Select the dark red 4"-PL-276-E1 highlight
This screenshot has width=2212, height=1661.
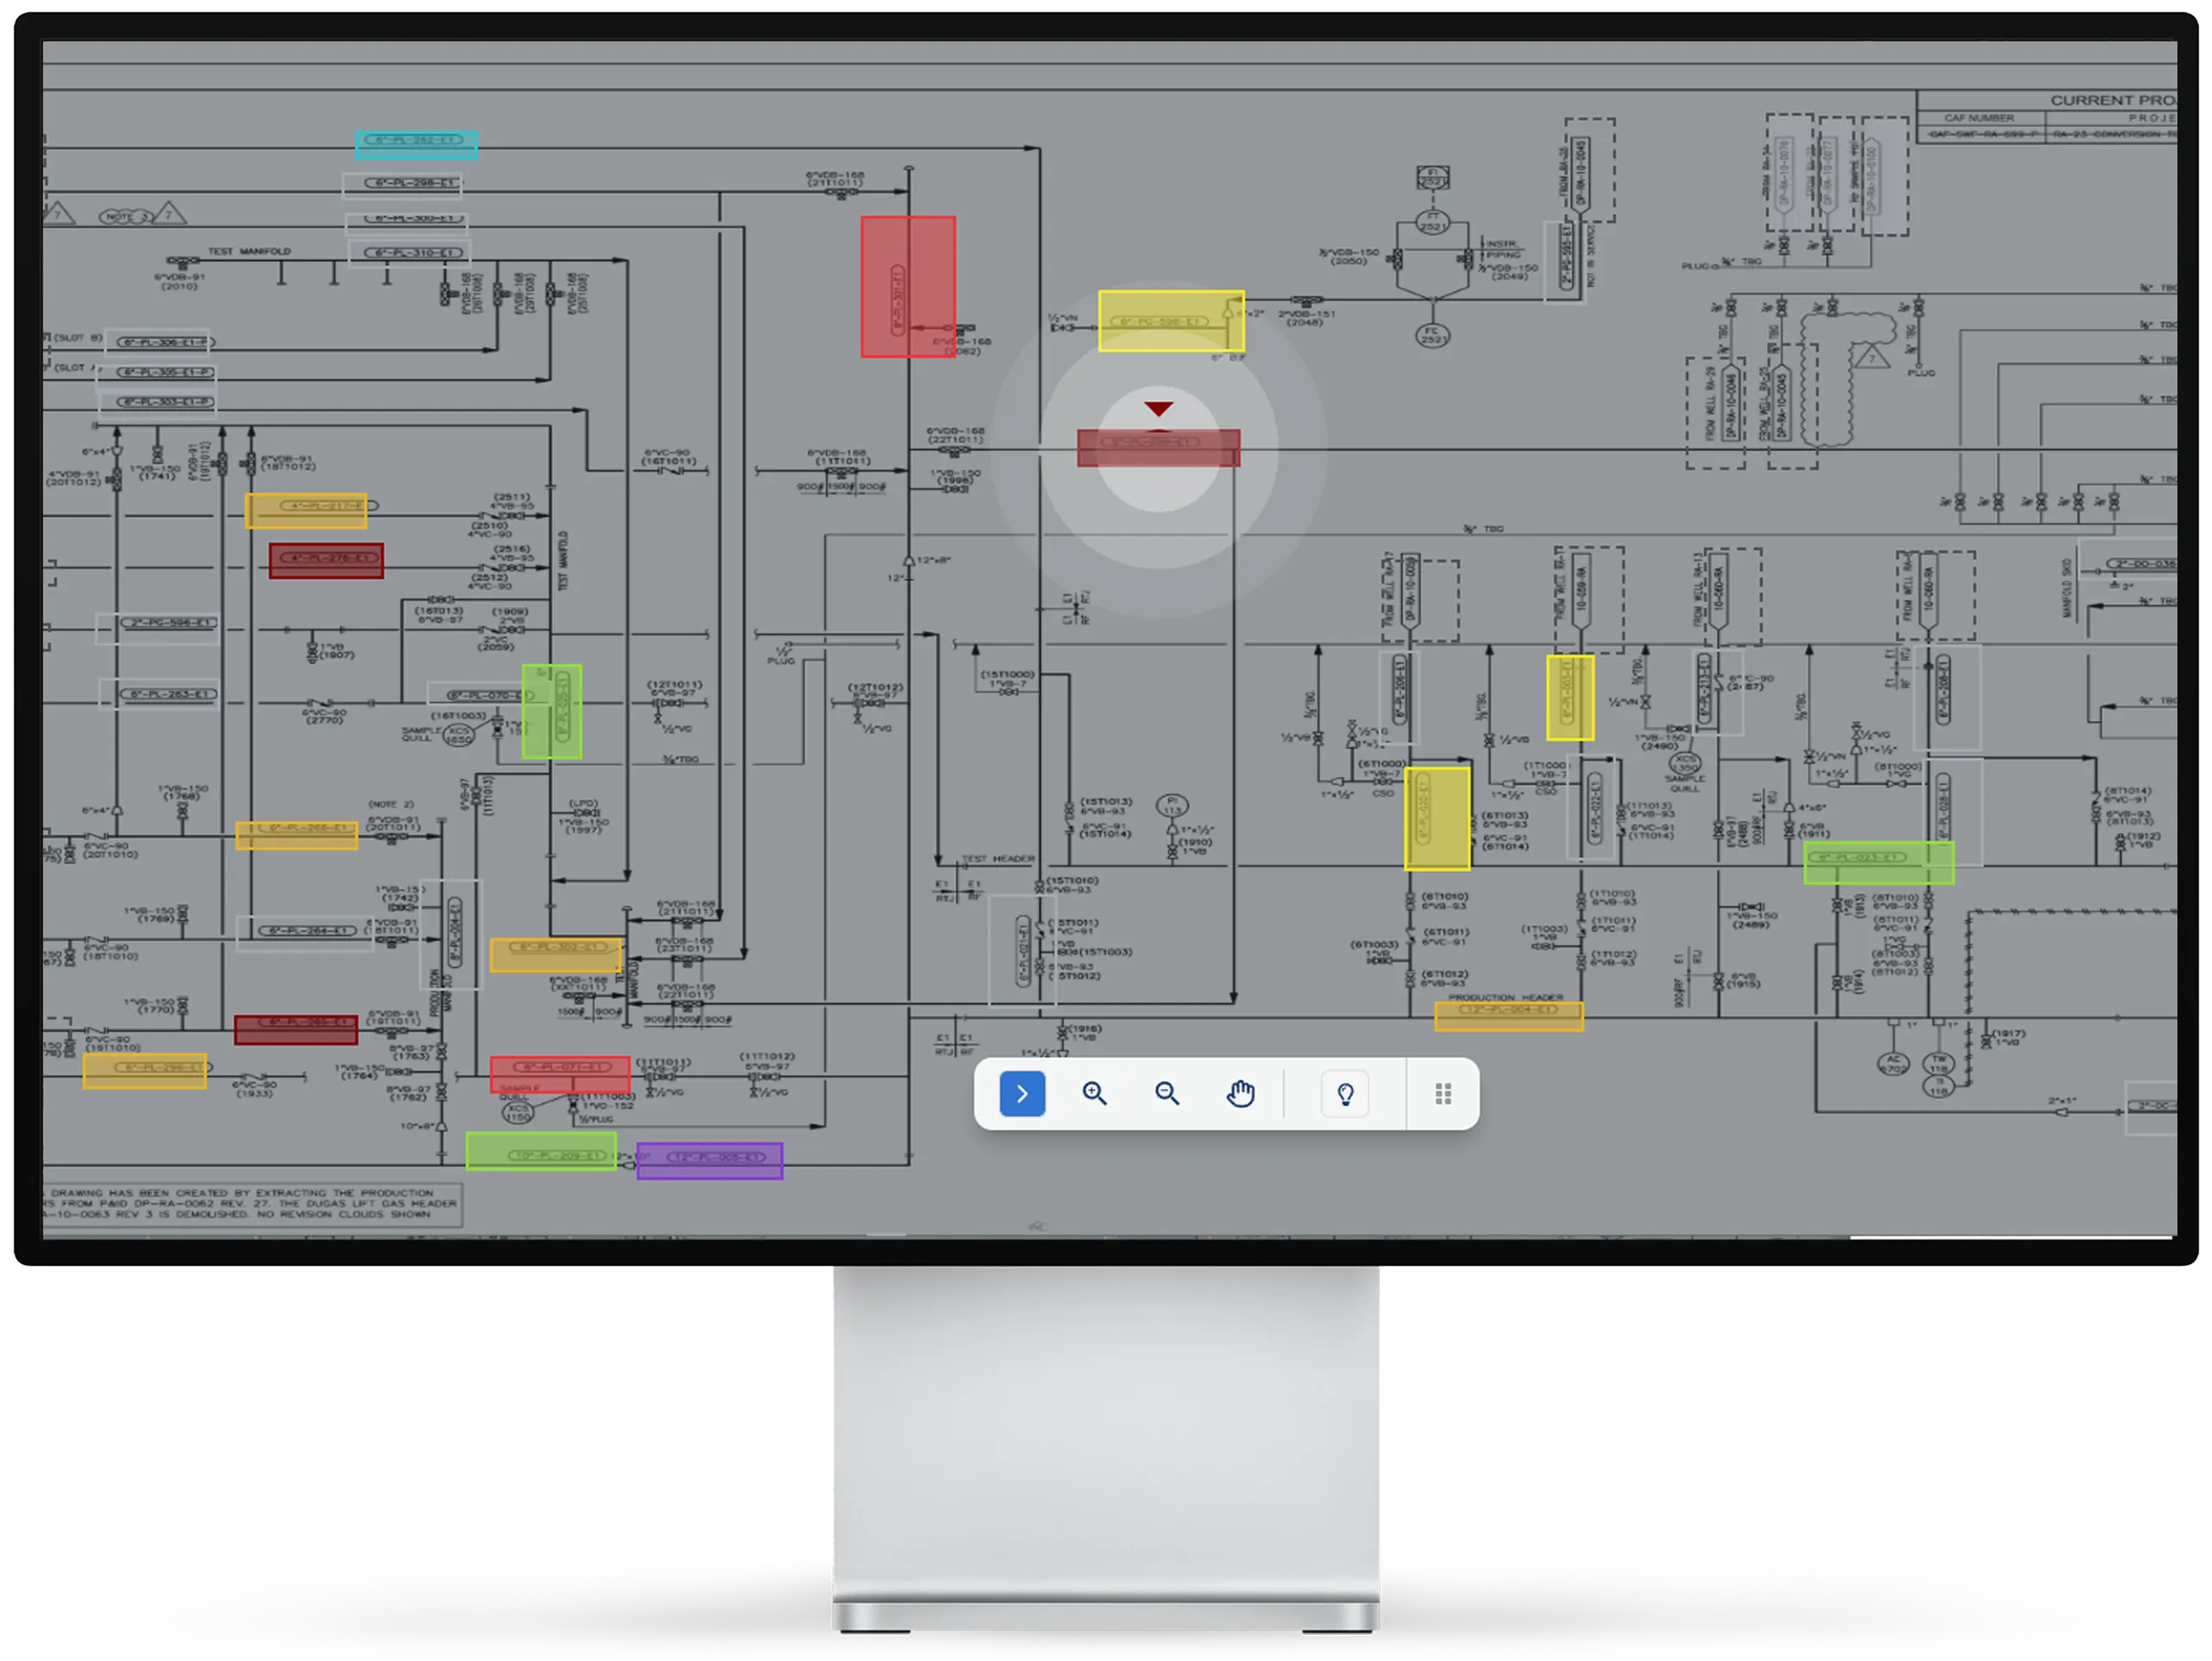click(x=326, y=560)
